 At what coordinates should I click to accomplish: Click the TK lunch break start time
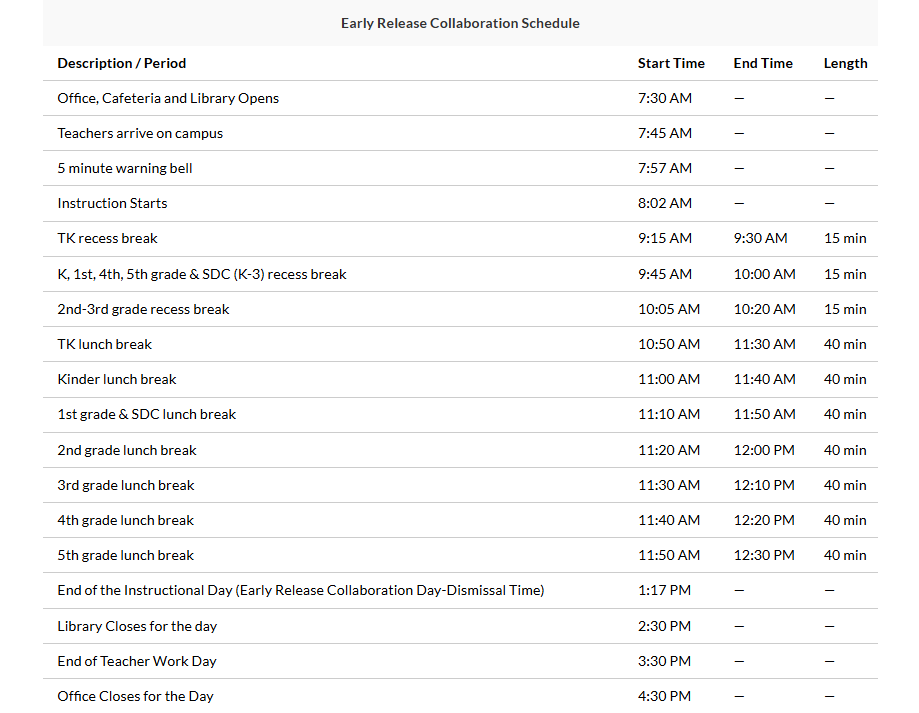click(x=669, y=344)
